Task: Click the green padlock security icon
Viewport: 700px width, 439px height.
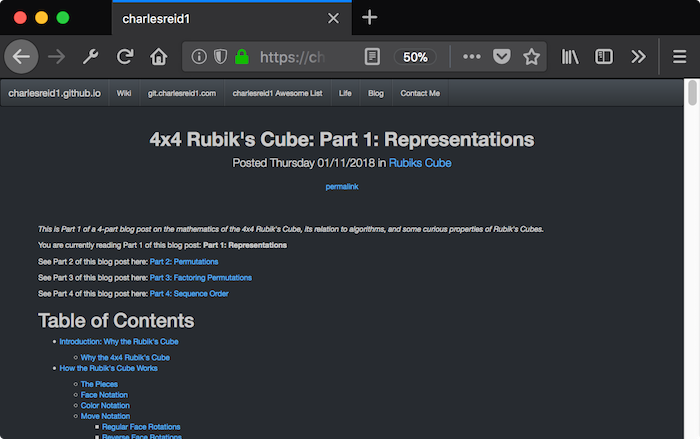Action: 242,57
